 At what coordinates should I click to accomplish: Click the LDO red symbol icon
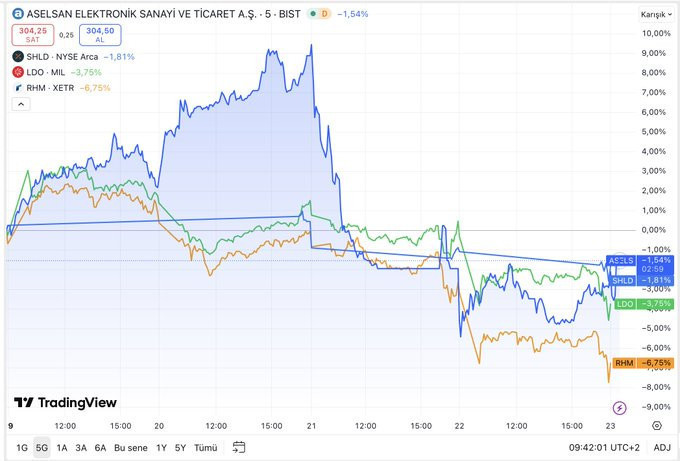[18, 72]
